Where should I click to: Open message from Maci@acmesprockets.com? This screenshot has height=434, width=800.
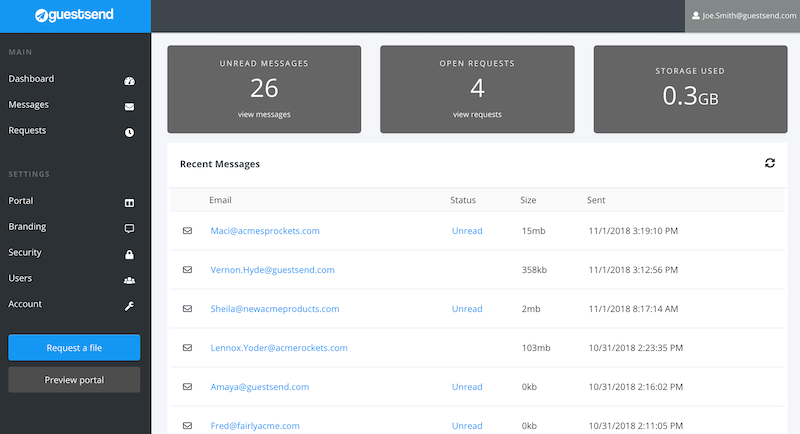pos(265,231)
